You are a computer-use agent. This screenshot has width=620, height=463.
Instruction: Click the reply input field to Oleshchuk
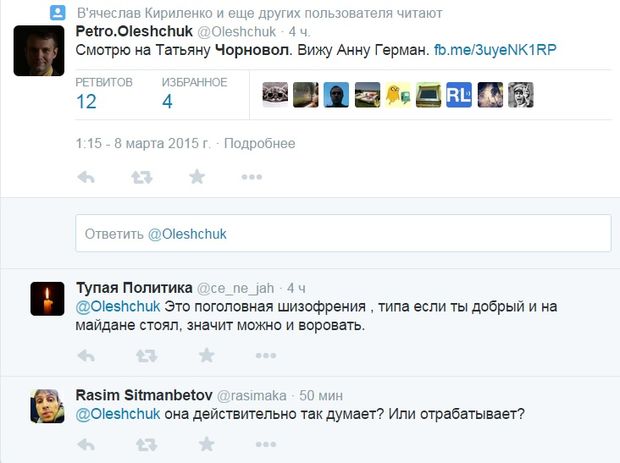[343, 234]
